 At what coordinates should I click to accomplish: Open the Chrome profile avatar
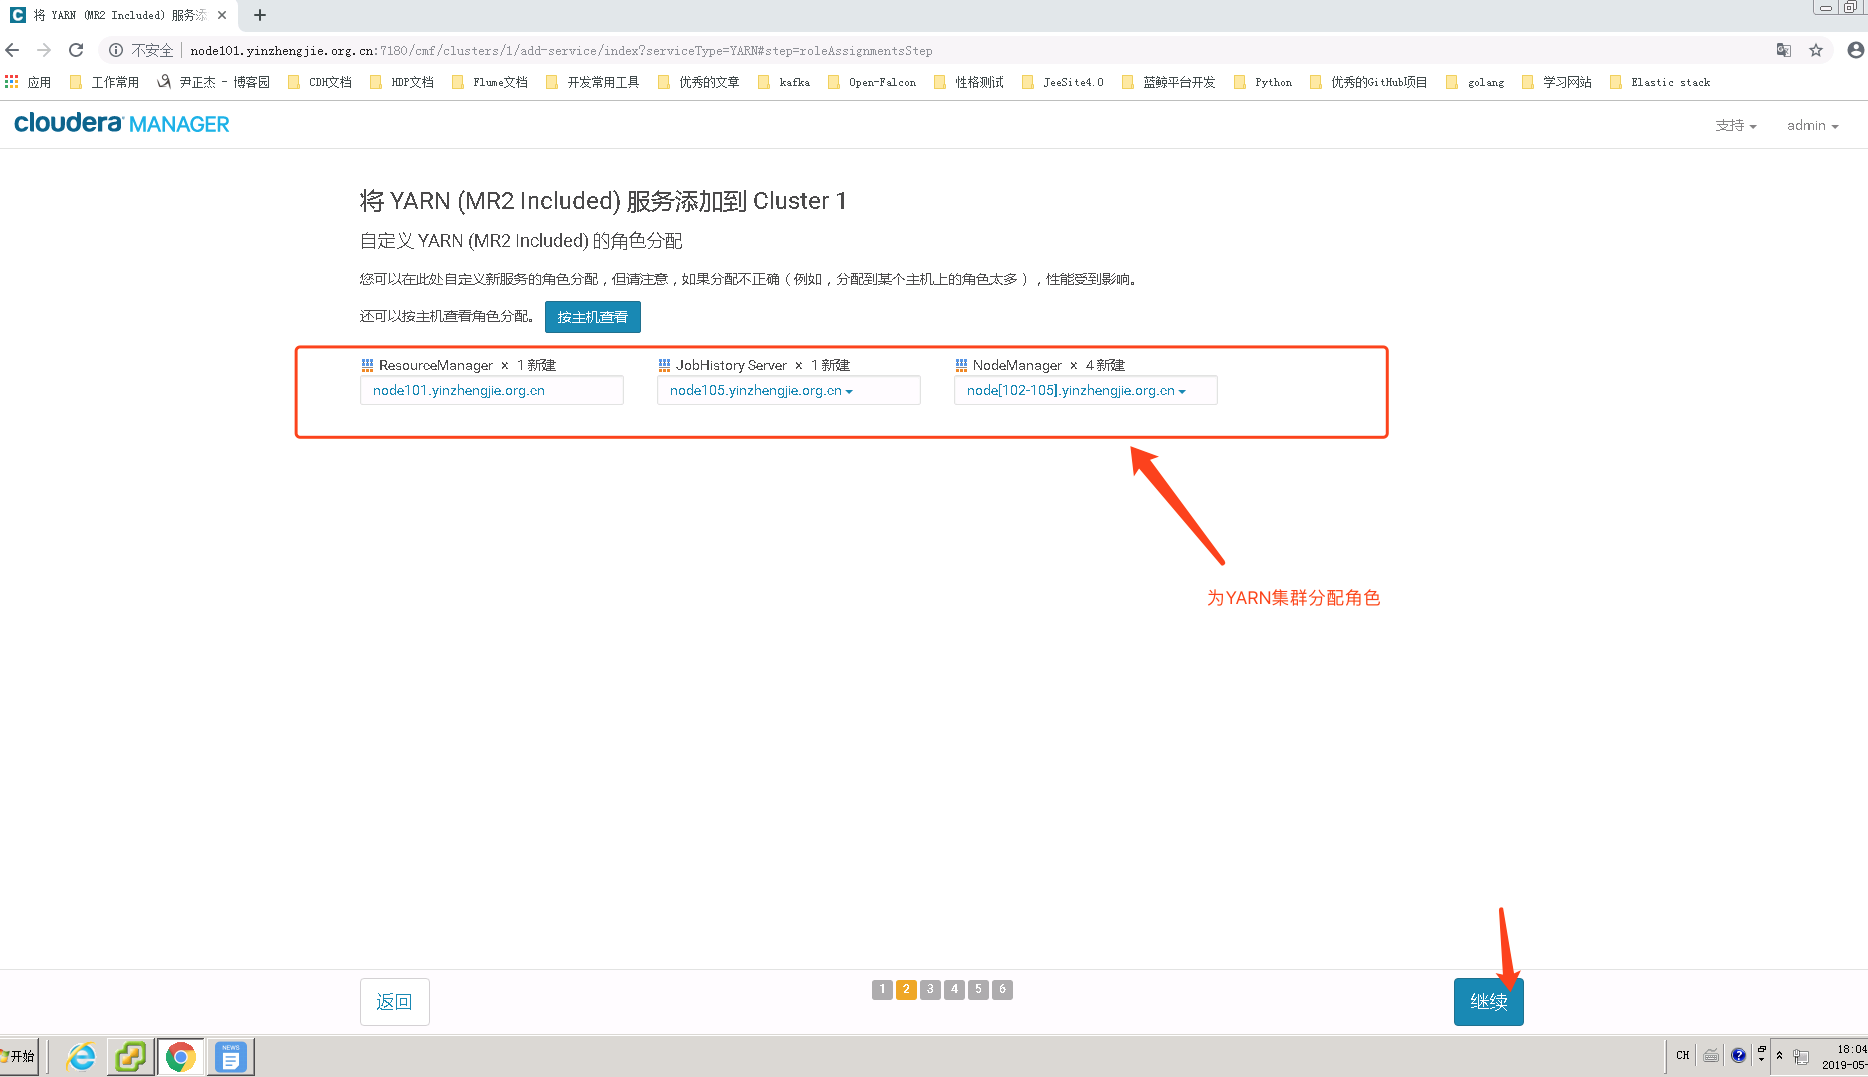(x=1856, y=50)
